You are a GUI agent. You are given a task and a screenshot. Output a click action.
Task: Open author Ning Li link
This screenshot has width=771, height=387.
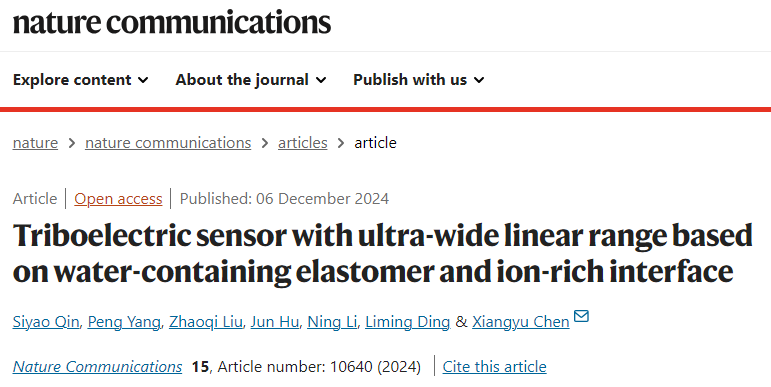(332, 322)
